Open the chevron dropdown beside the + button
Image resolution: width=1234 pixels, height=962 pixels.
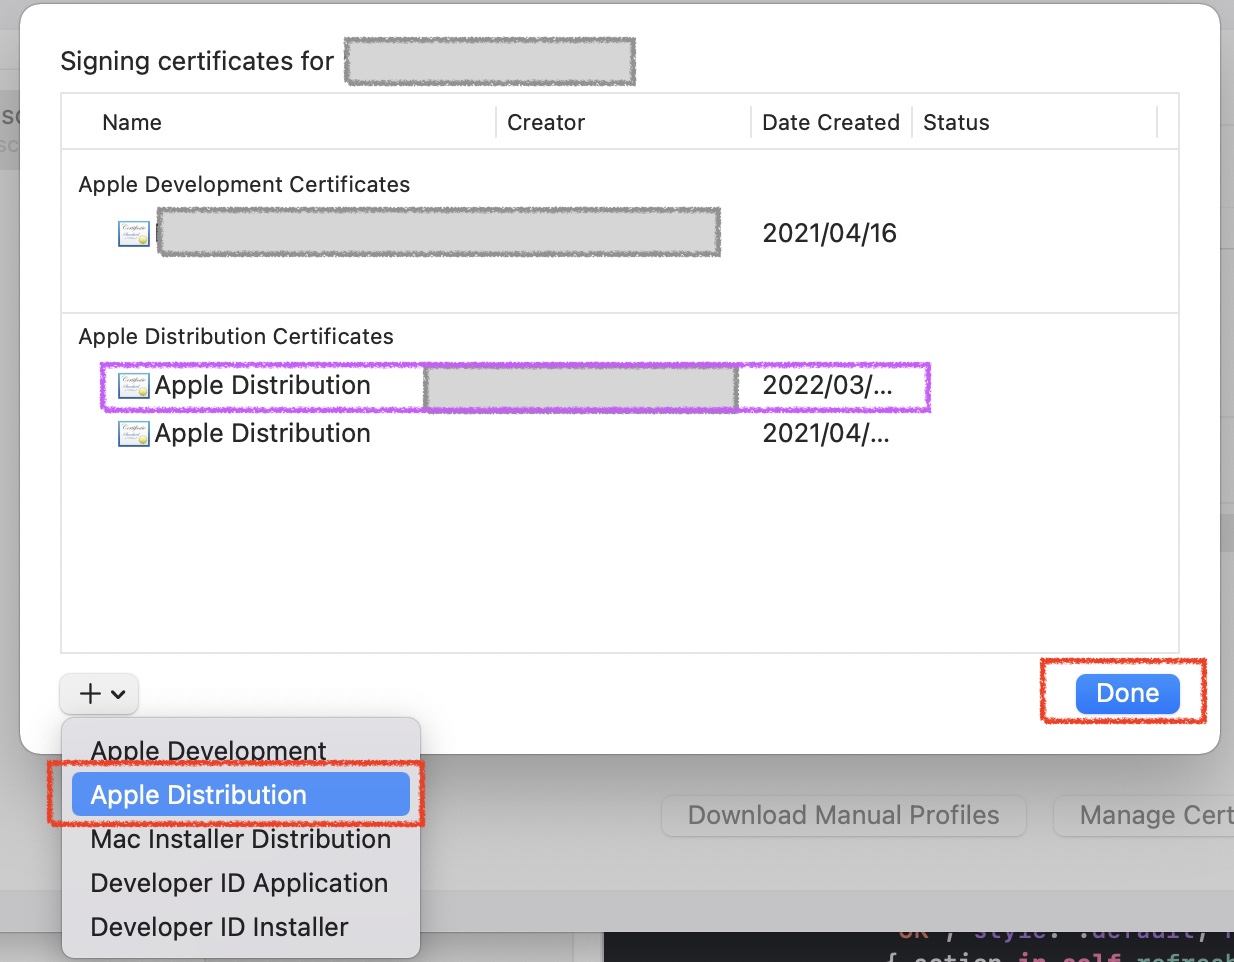(x=115, y=693)
